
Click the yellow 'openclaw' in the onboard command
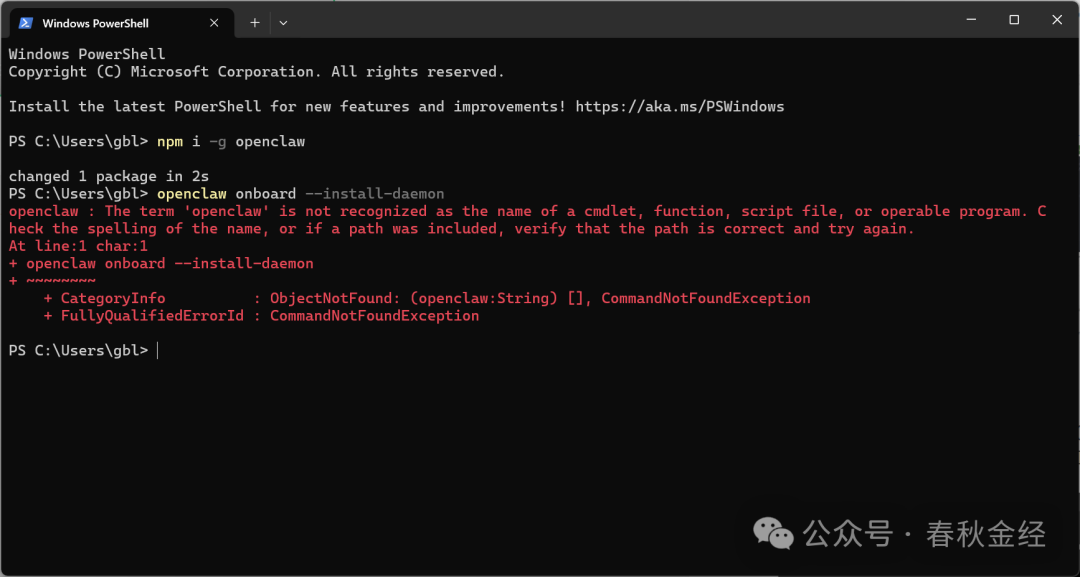192,193
